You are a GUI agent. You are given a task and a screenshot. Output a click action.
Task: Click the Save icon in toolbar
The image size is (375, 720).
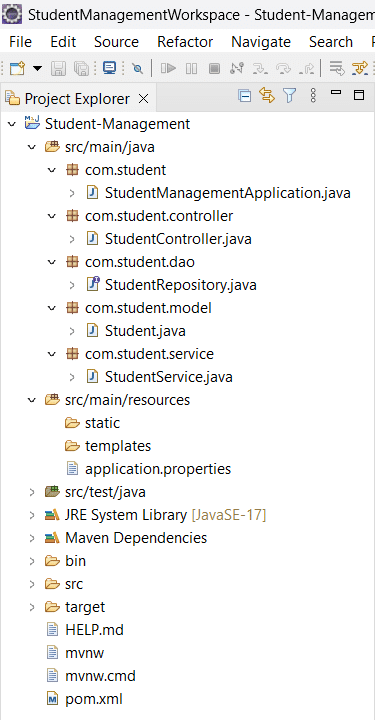click(x=58, y=69)
